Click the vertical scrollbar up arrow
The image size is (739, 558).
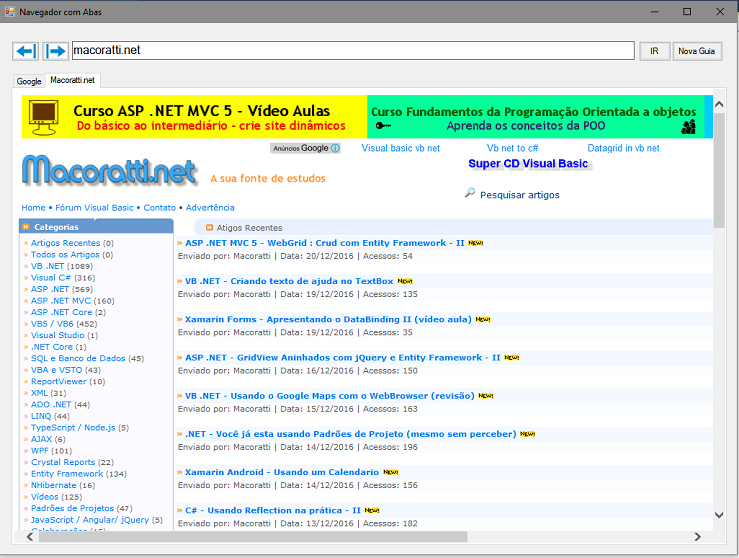pyautogui.click(x=719, y=104)
